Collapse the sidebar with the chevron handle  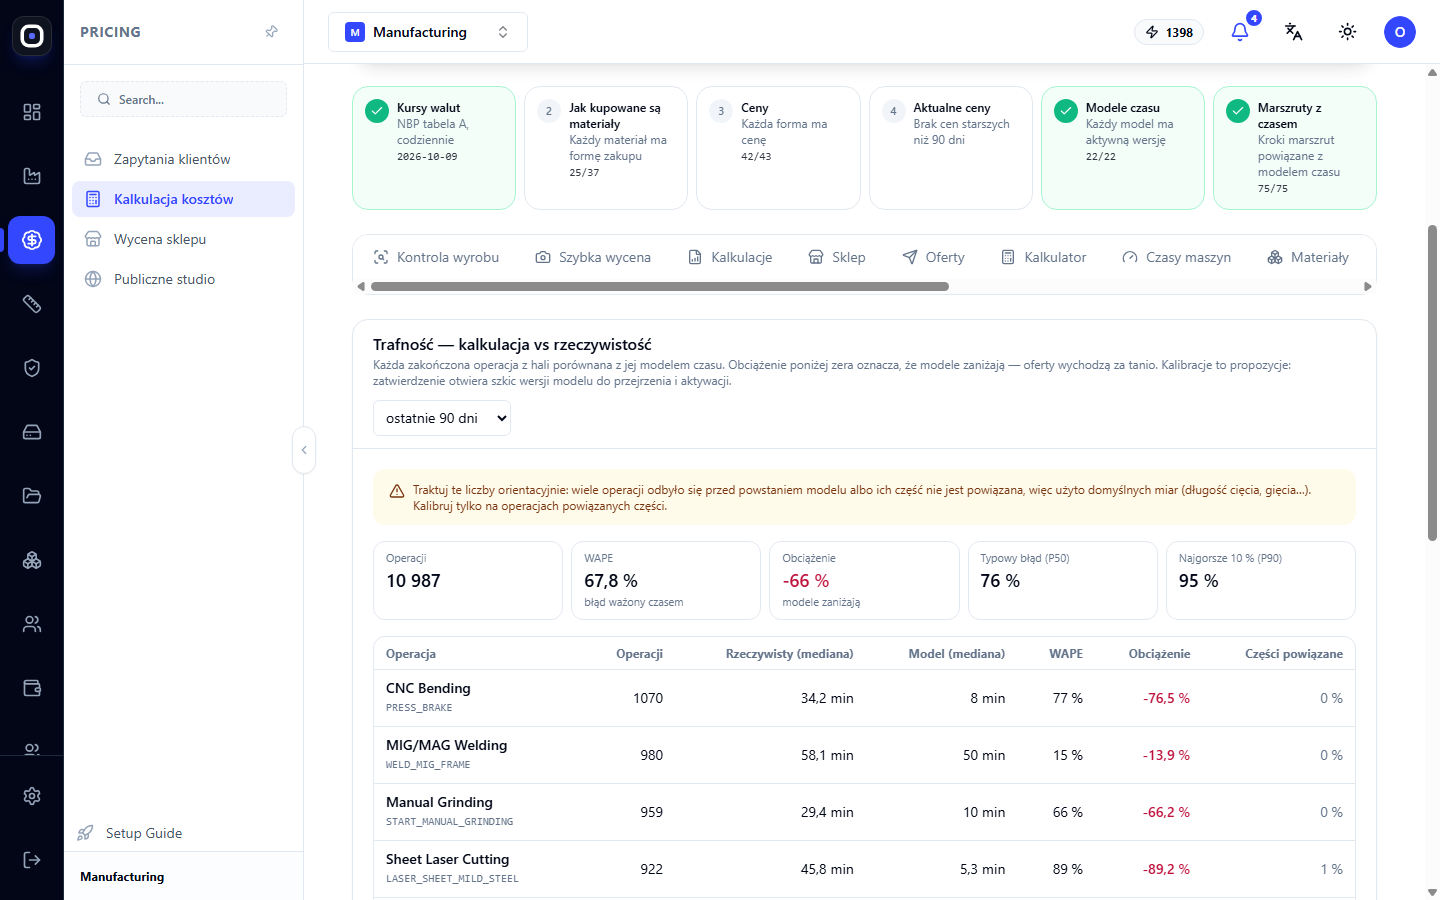[304, 450]
